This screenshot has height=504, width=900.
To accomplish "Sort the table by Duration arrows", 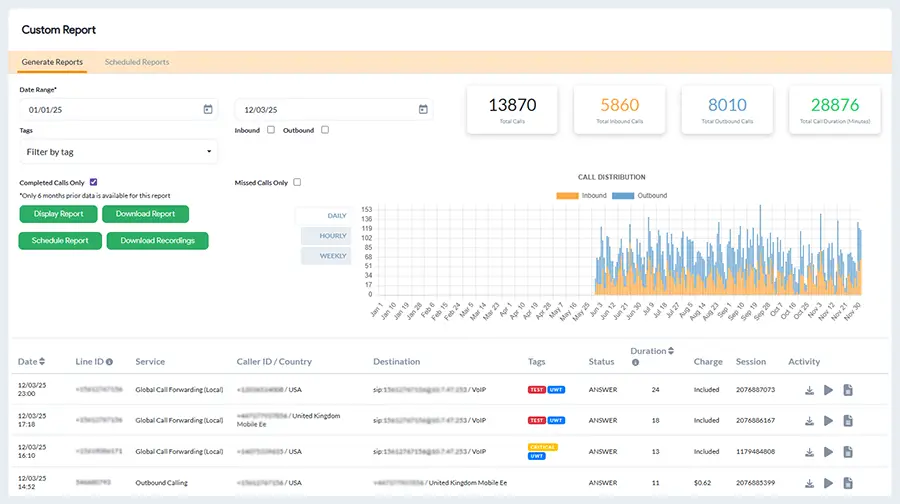I will pyautogui.click(x=669, y=351).
